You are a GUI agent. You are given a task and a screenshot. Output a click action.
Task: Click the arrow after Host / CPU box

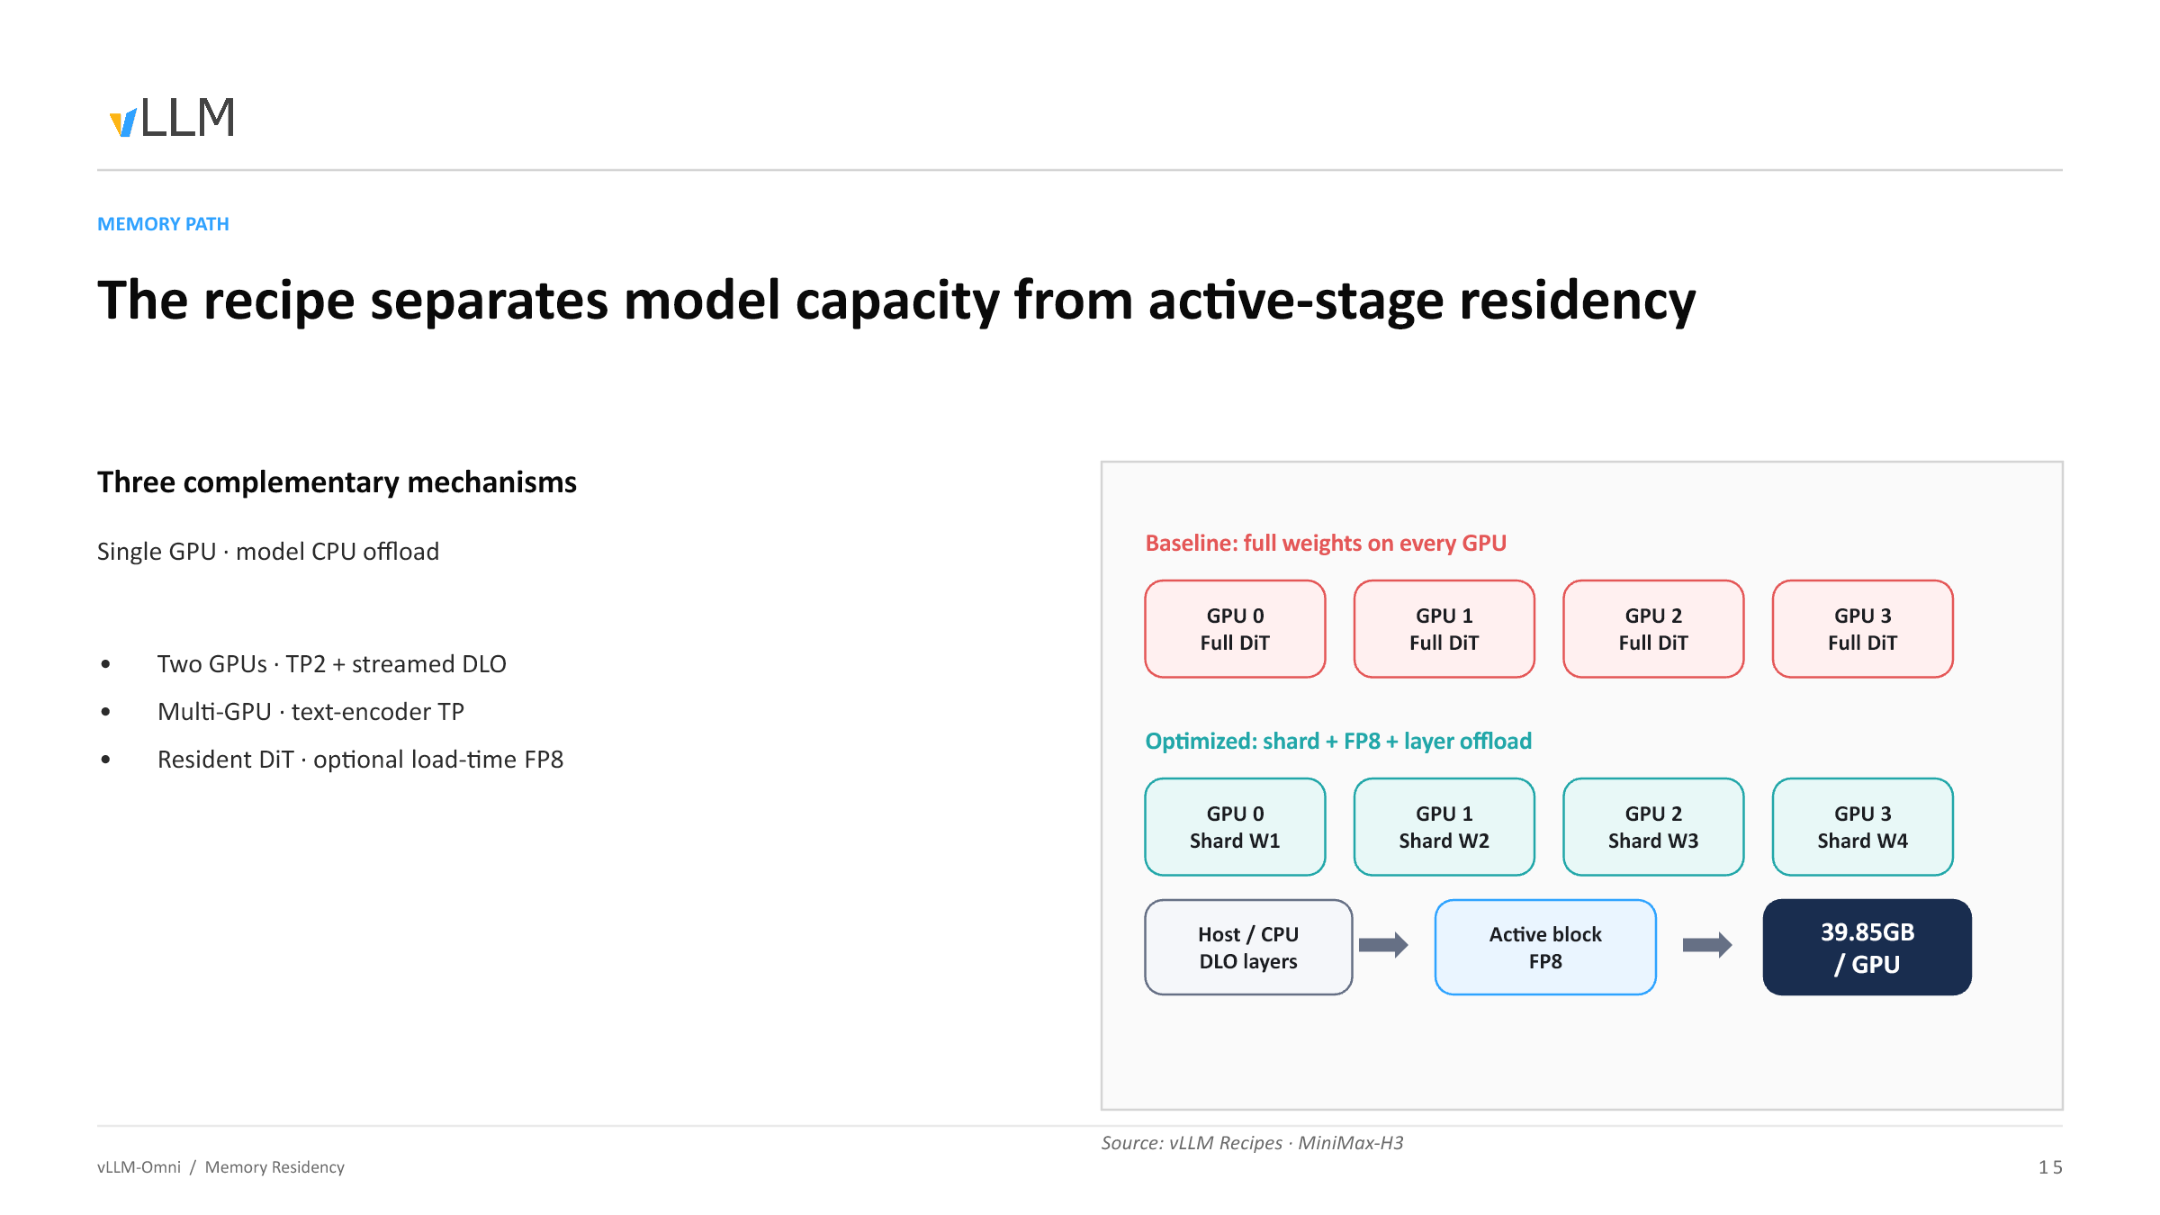coord(1384,945)
